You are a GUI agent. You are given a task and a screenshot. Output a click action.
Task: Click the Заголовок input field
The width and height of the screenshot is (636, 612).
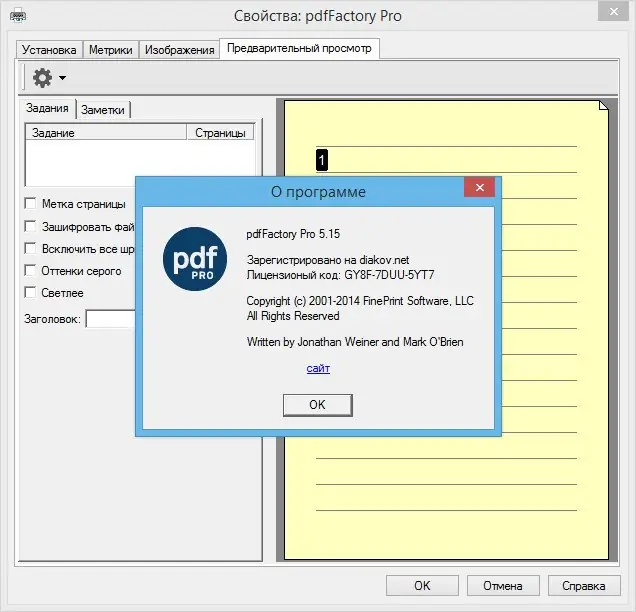[110, 319]
